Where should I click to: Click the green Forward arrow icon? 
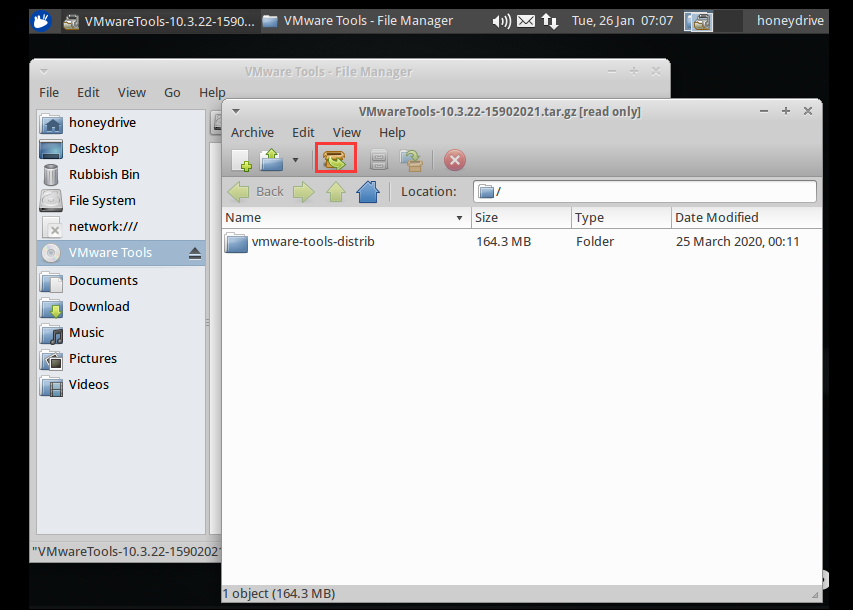point(304,192)
